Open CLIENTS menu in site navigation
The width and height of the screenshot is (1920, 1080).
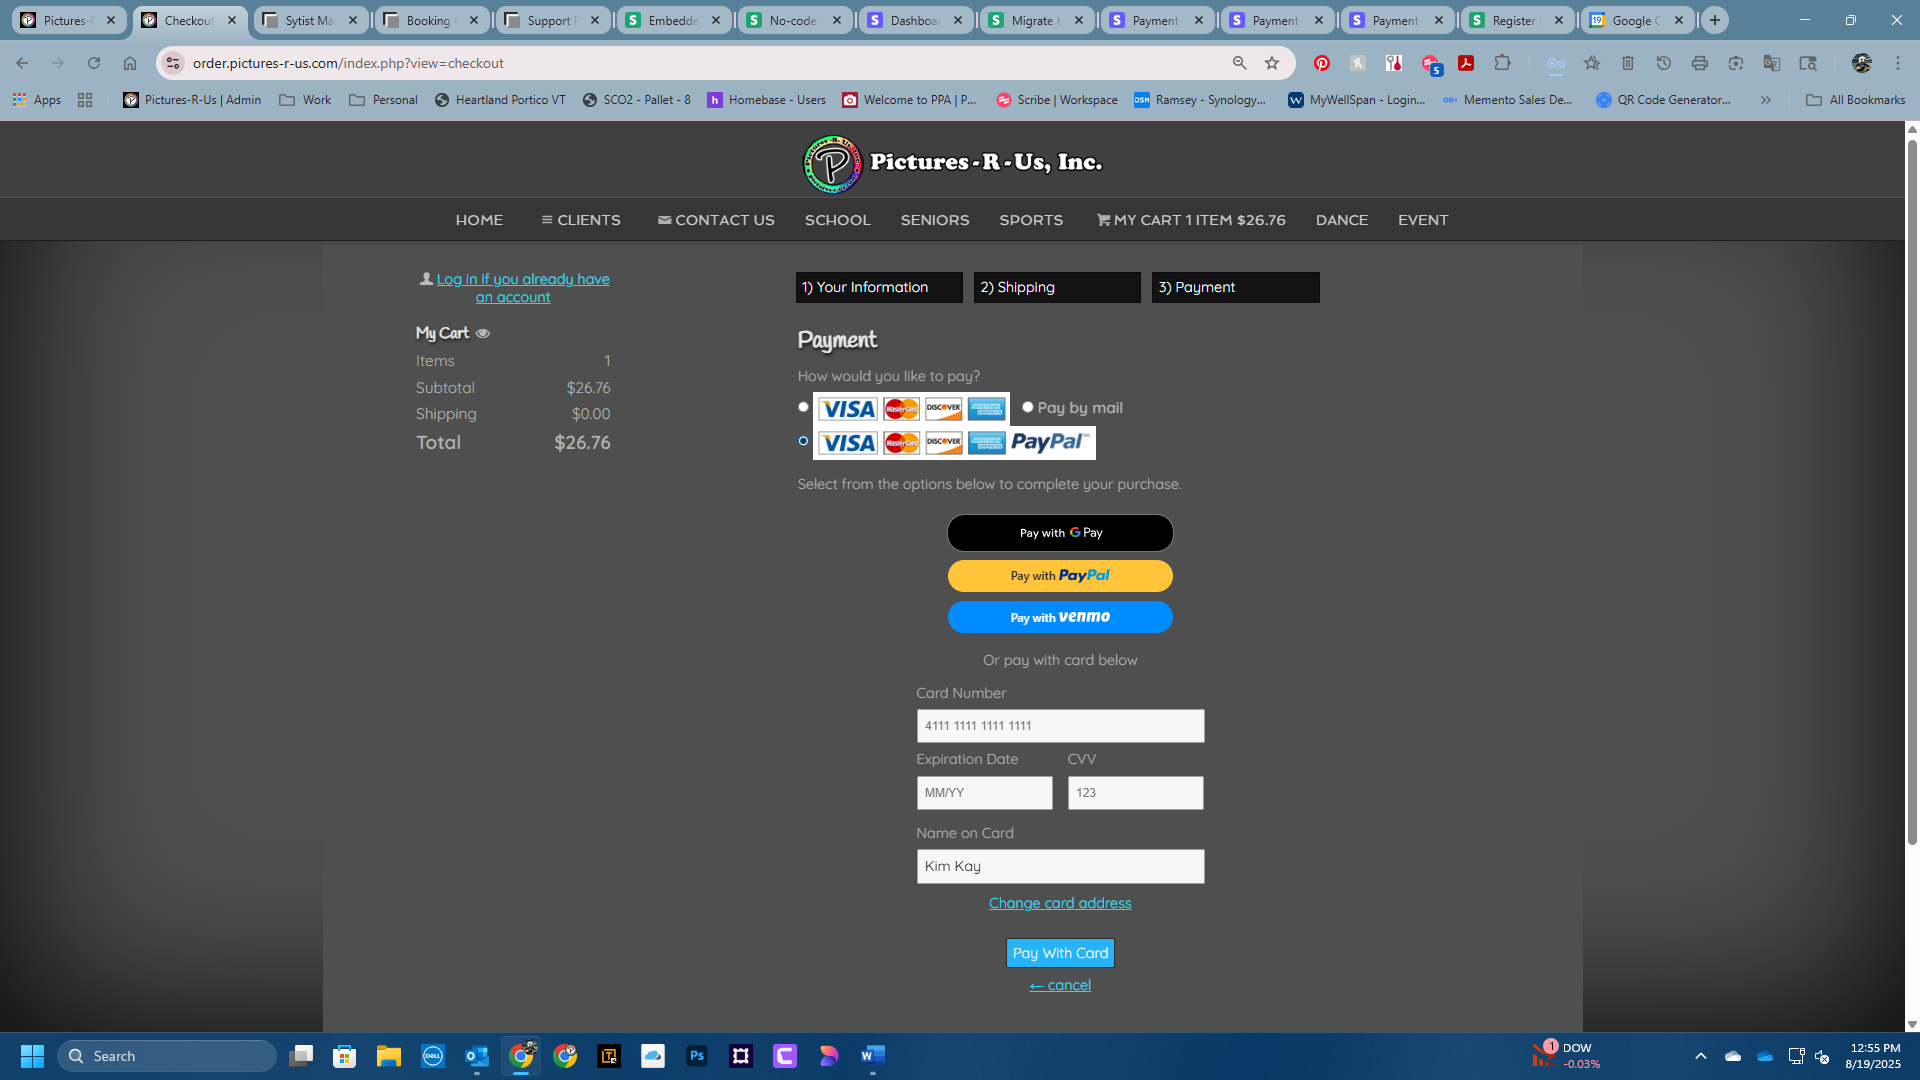tap(581, 220)
